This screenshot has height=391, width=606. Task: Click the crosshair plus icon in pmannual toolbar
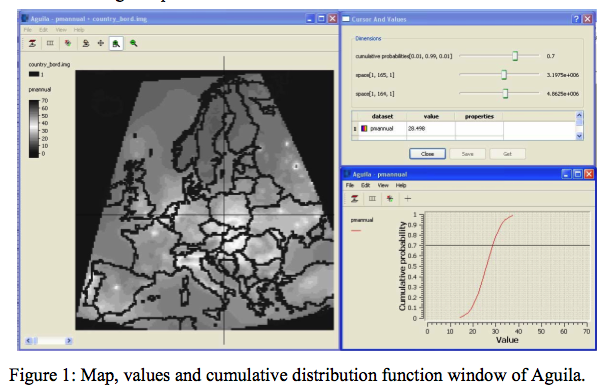pos(408,199)
